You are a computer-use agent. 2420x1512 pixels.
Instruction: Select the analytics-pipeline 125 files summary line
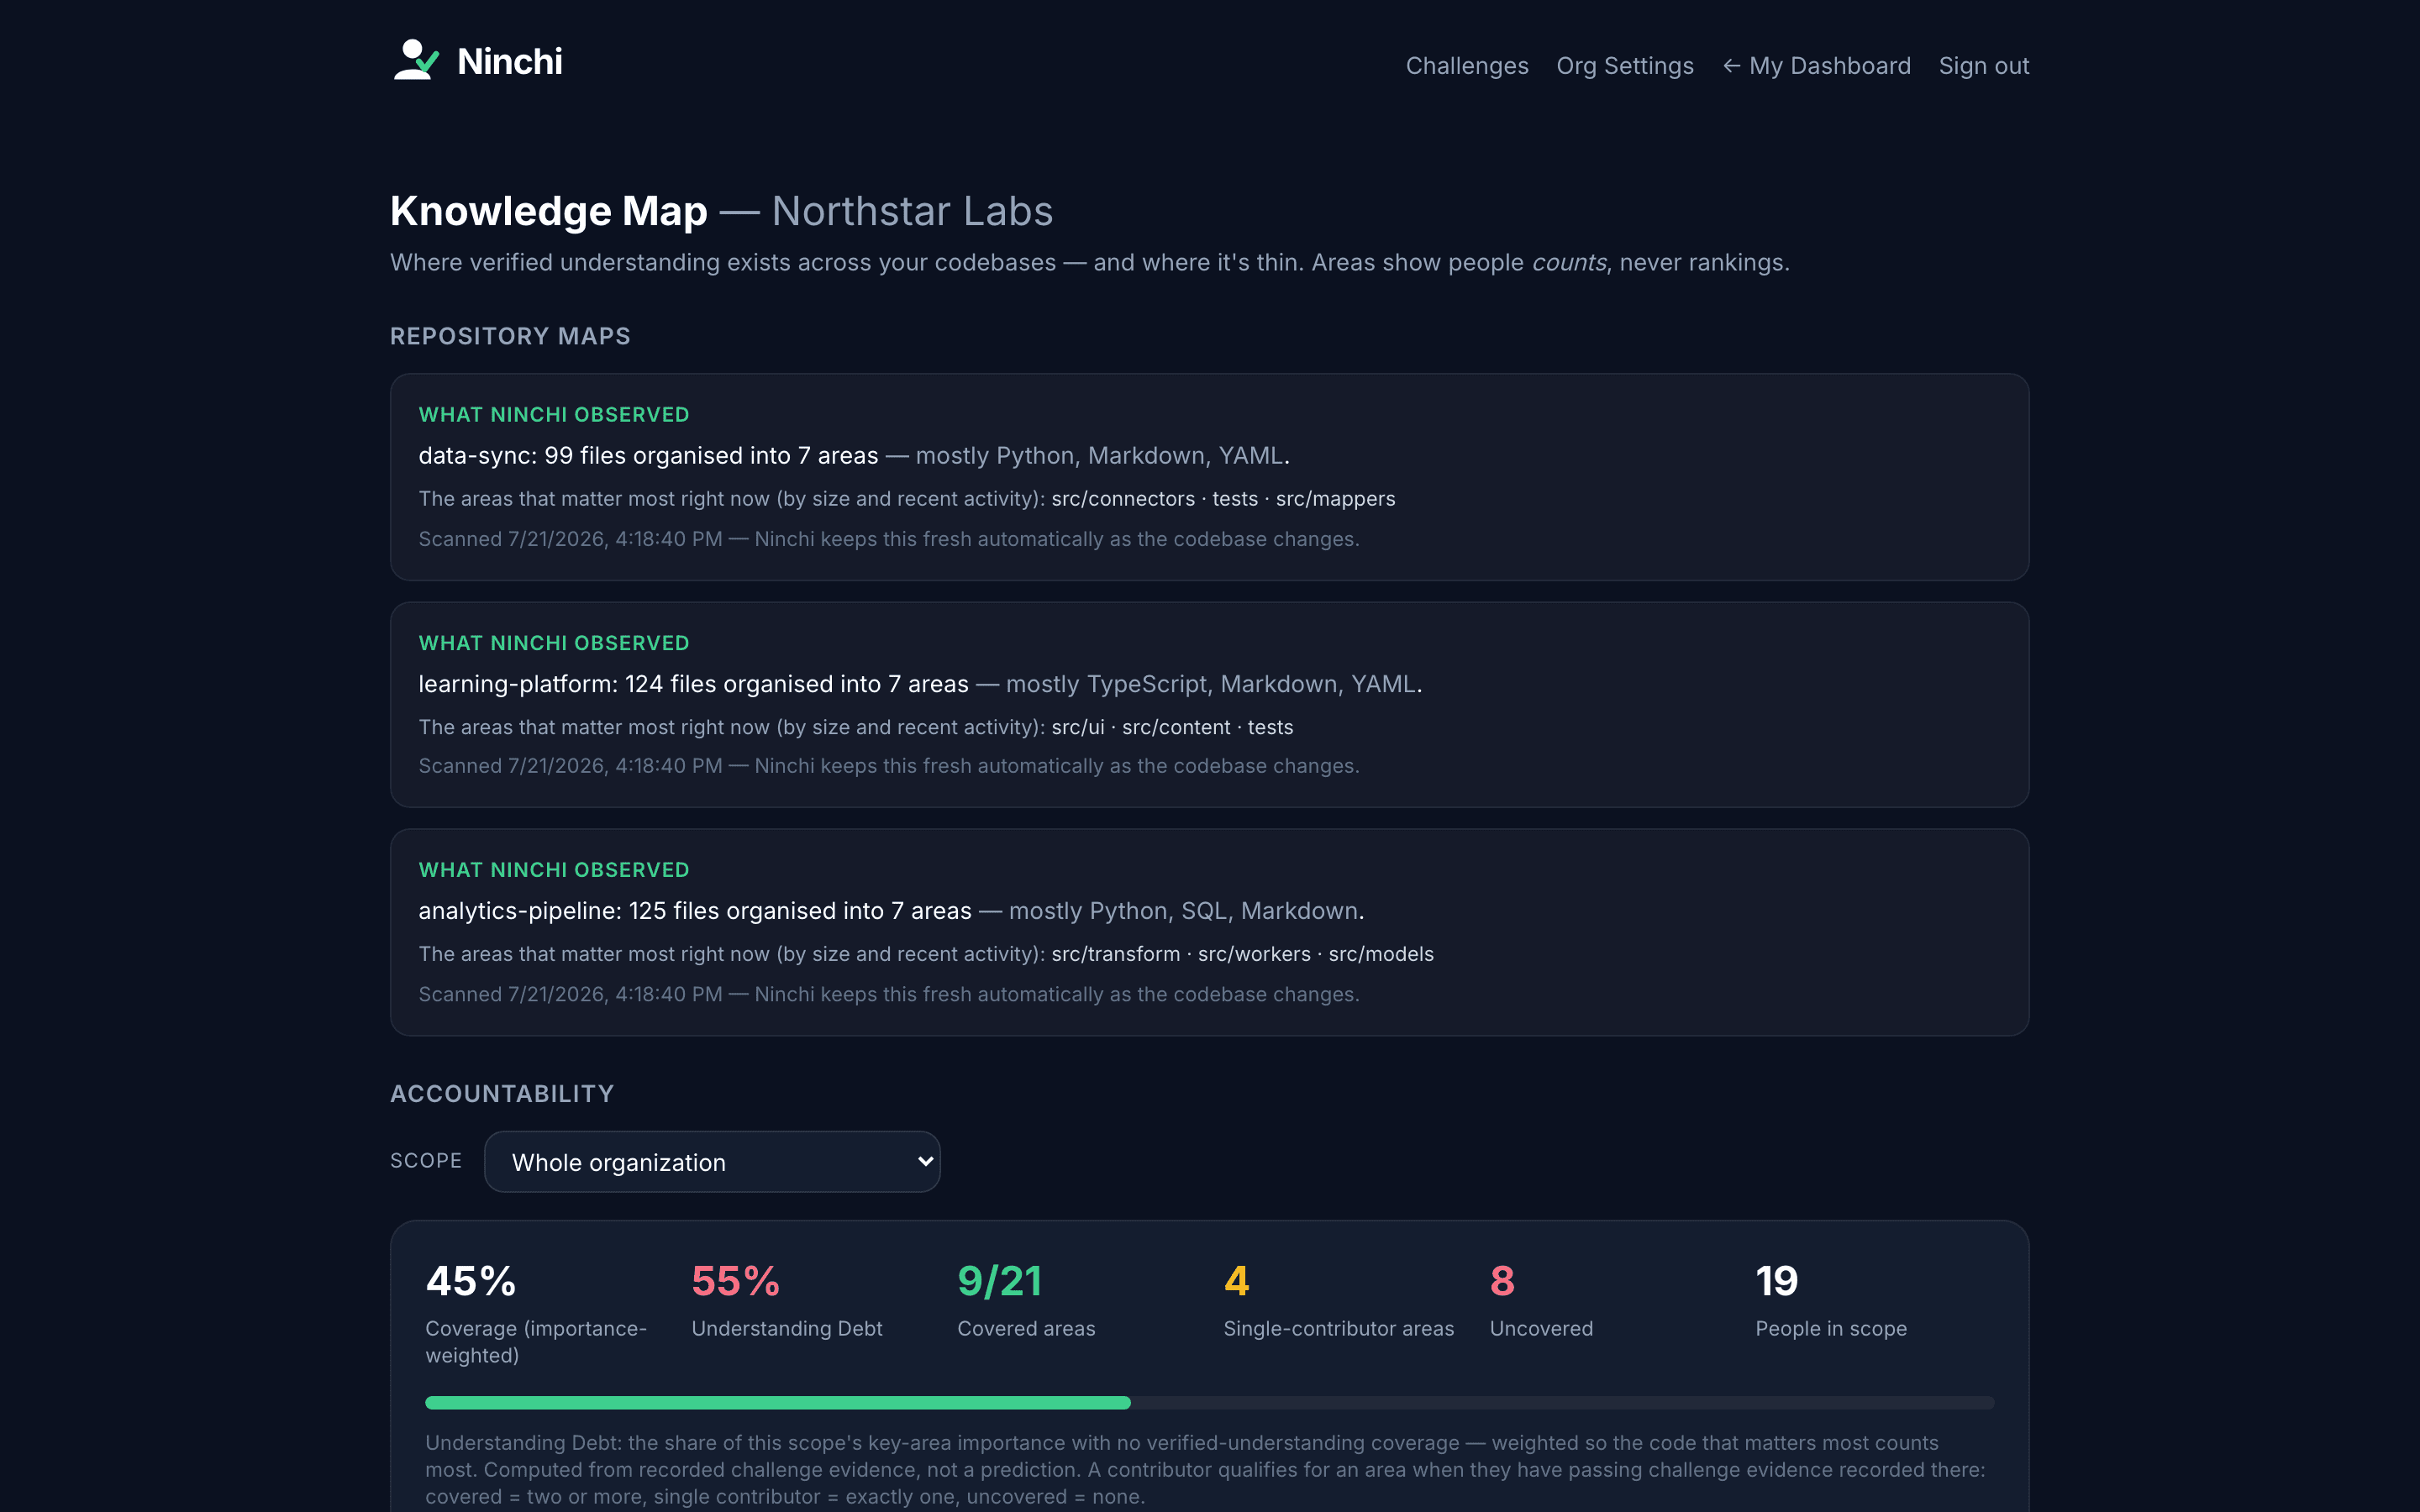coord(891,911)
